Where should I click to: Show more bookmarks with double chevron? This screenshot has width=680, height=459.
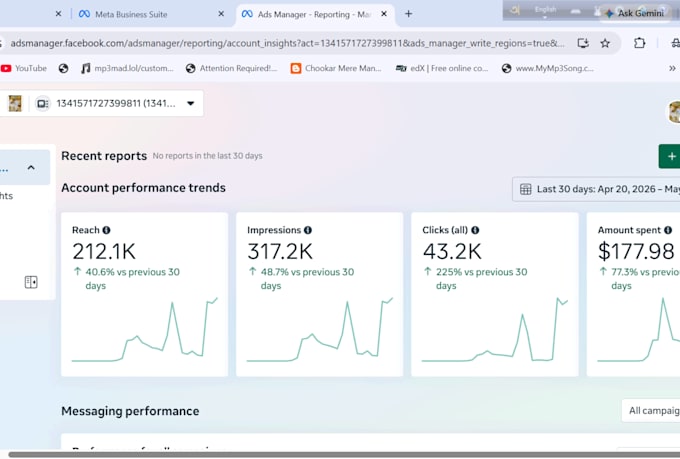672,68
